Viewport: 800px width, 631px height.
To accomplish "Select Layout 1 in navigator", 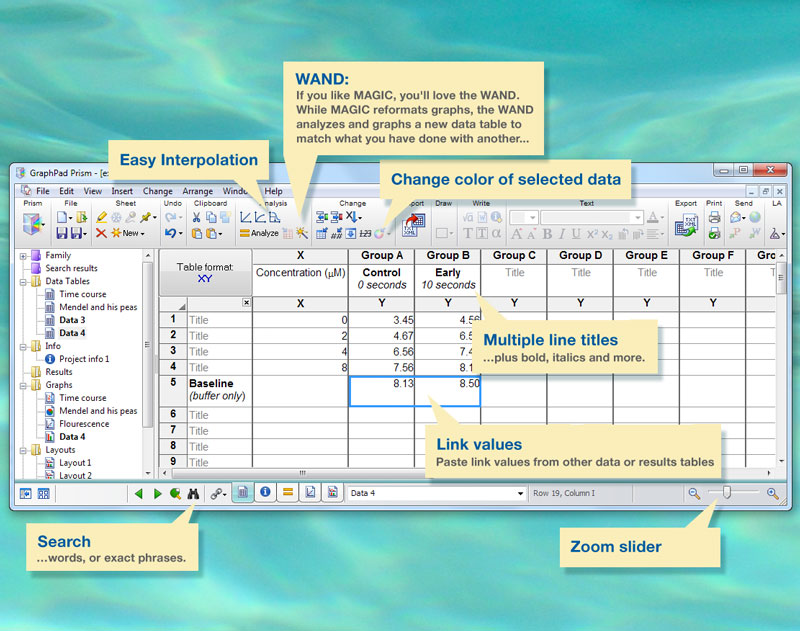I will click(x=75, y=463).
